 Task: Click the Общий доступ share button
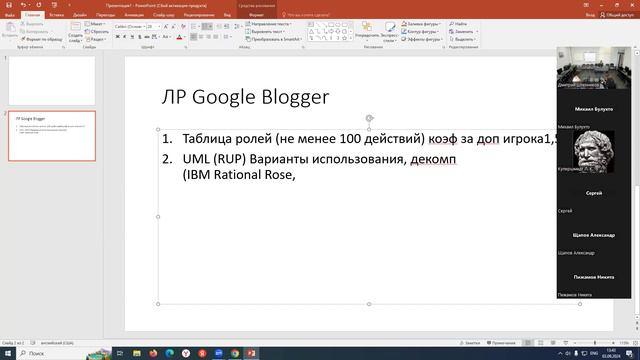[617, 15]
